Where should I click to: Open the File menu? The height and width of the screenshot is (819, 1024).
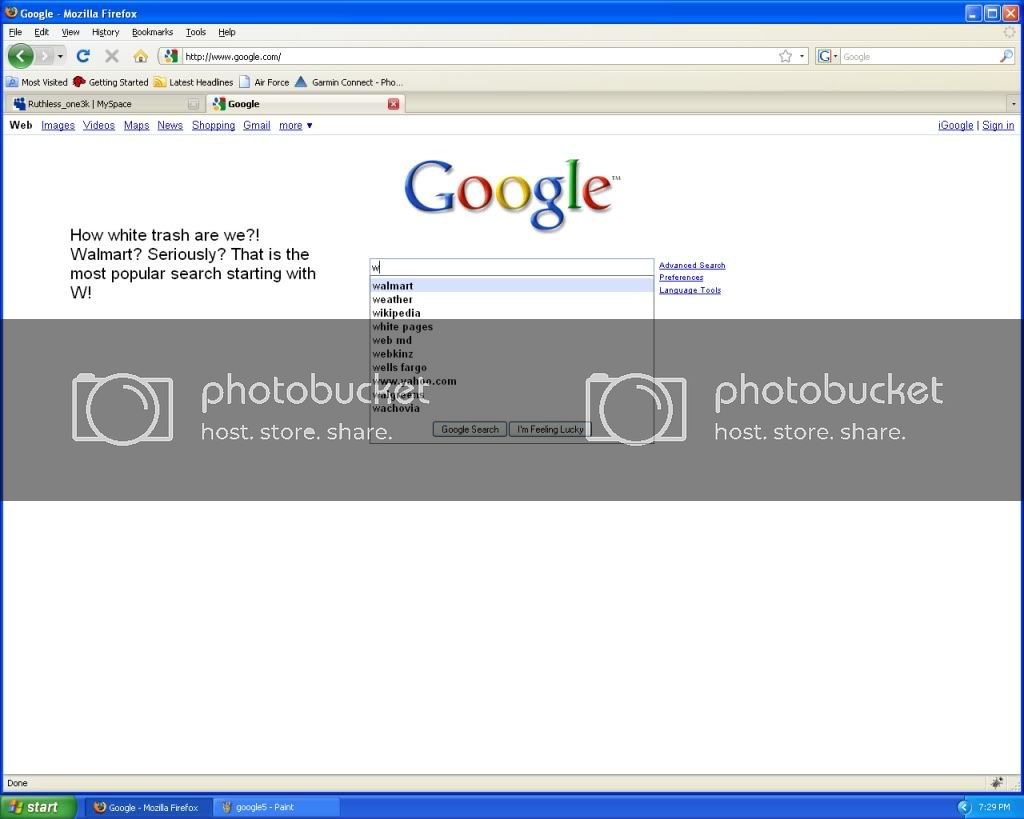(x=15, y=32)
